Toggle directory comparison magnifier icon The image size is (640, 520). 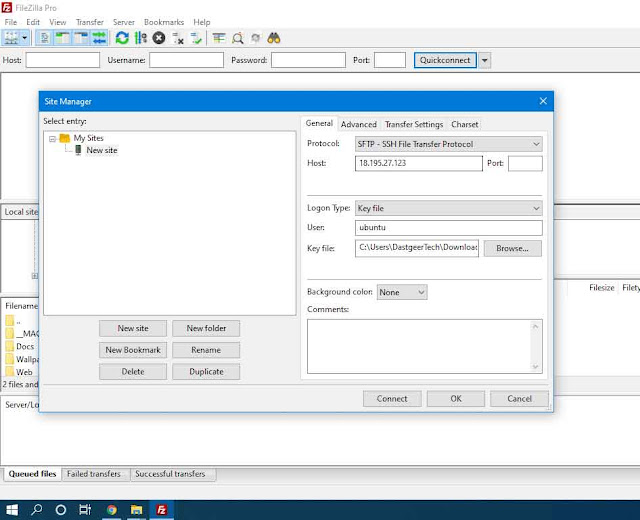[238, 38]
